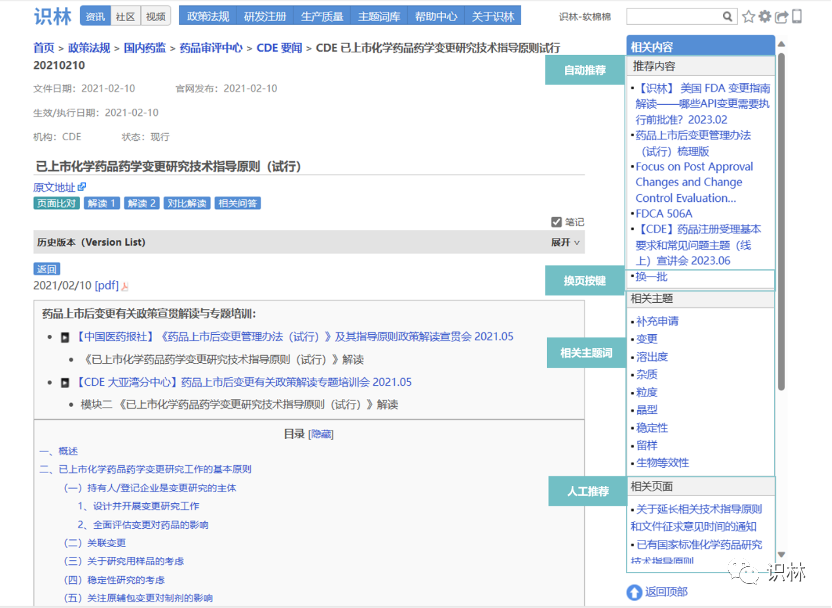This screenshot has width=832, height=608.
Task: Switch to the 资讯 tab
Action: [96, 16]
